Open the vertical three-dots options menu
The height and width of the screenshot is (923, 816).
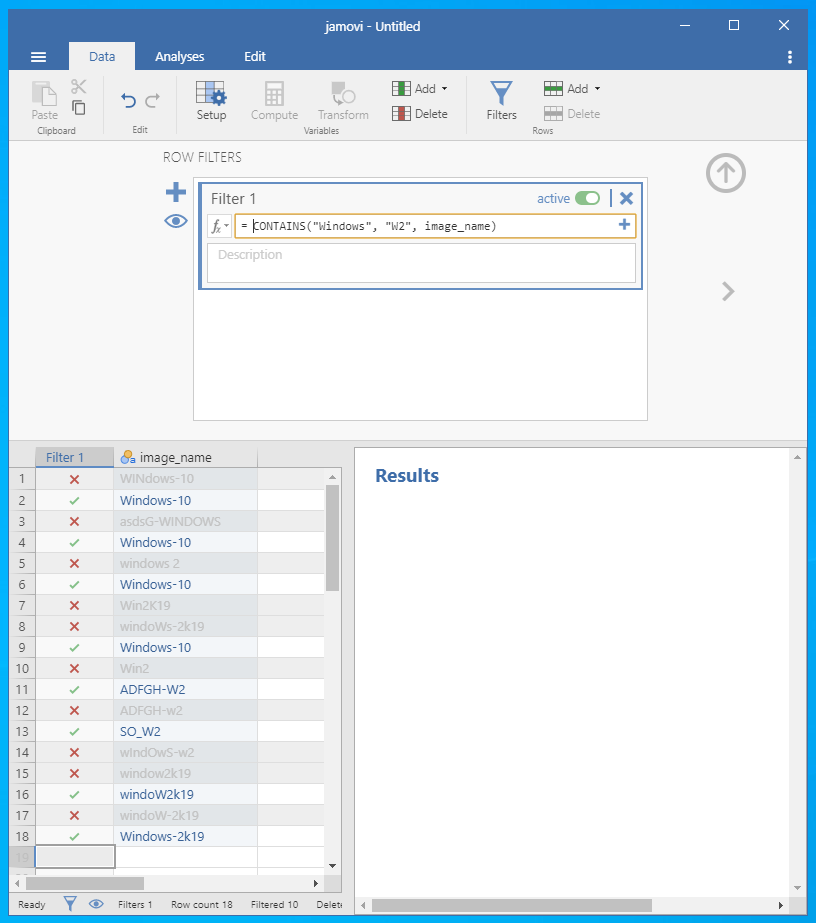790,57
